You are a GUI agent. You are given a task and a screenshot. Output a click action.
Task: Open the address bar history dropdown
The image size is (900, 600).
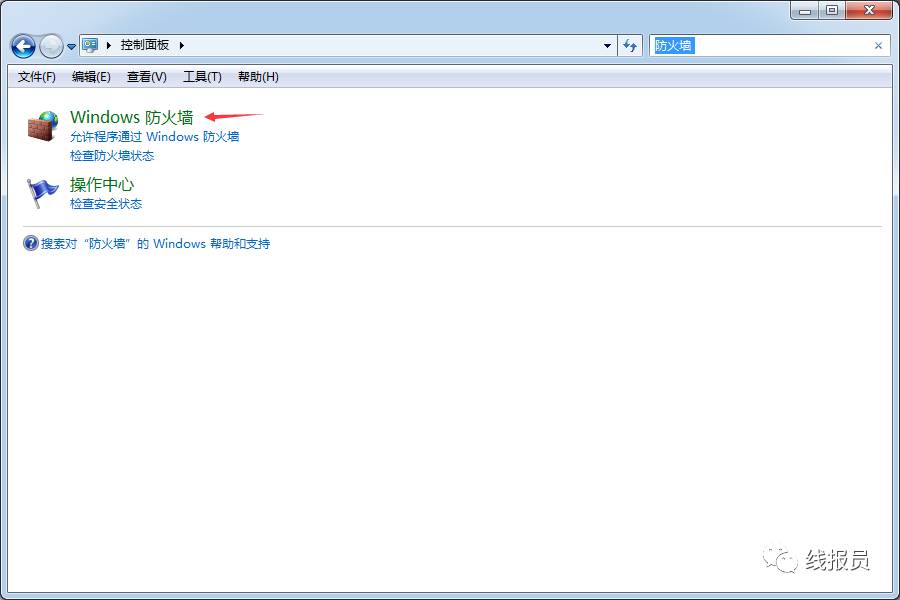coord(607,45)
